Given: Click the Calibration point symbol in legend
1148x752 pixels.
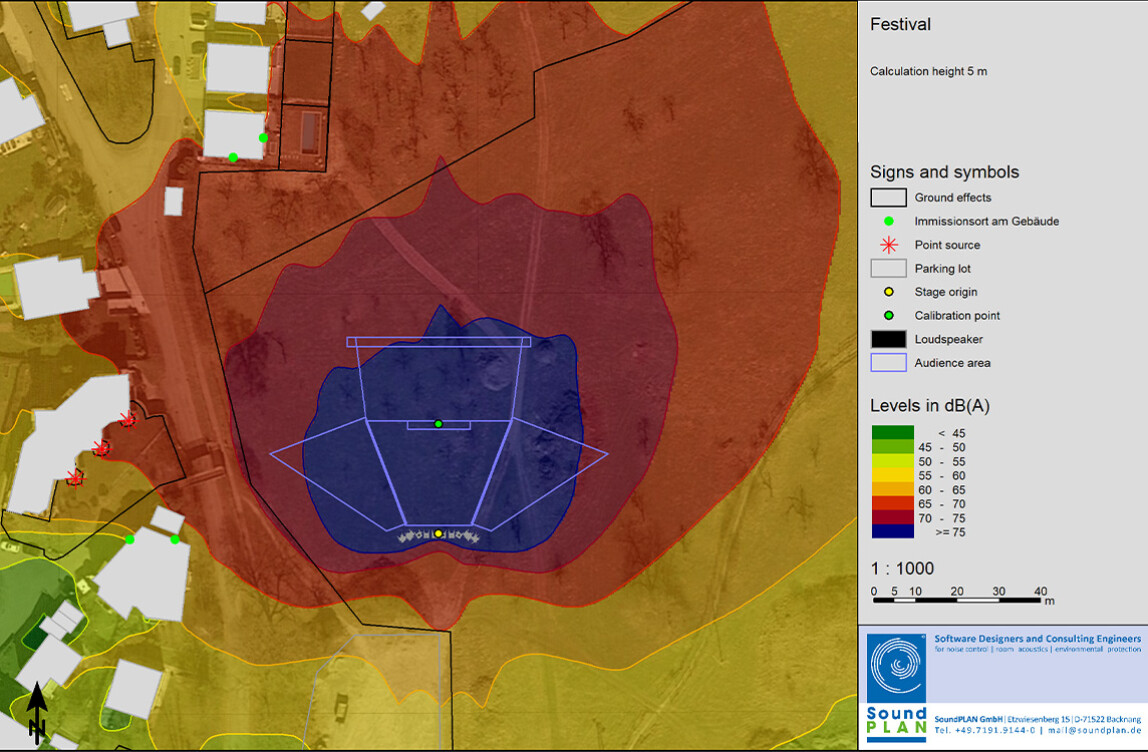Looking at the screenshot, I should [888, 316].
